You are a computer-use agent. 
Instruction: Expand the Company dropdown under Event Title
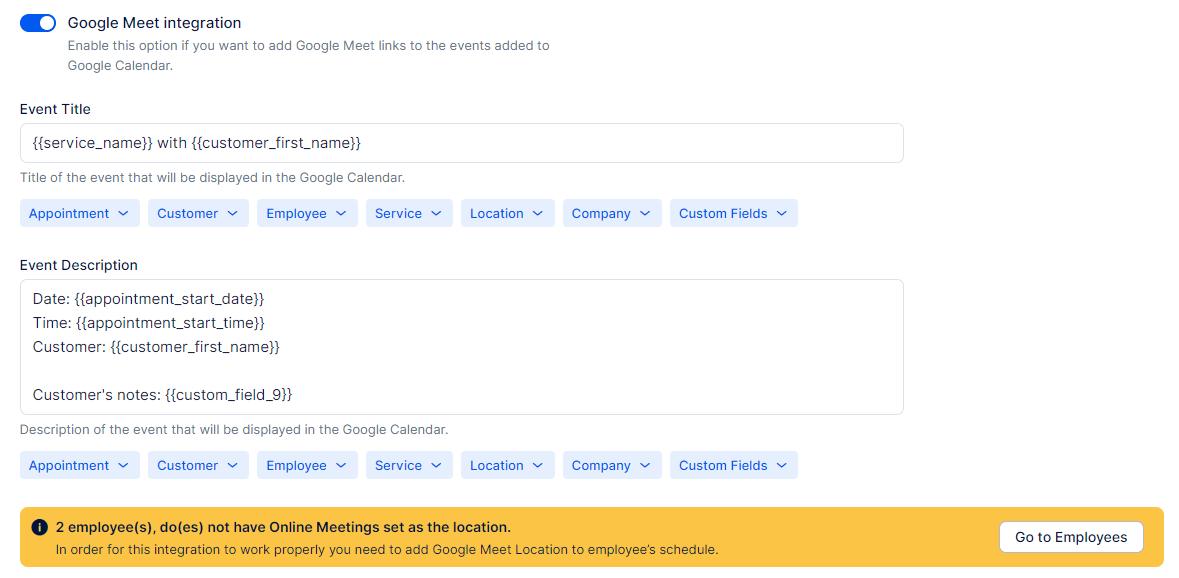[611, 213]
